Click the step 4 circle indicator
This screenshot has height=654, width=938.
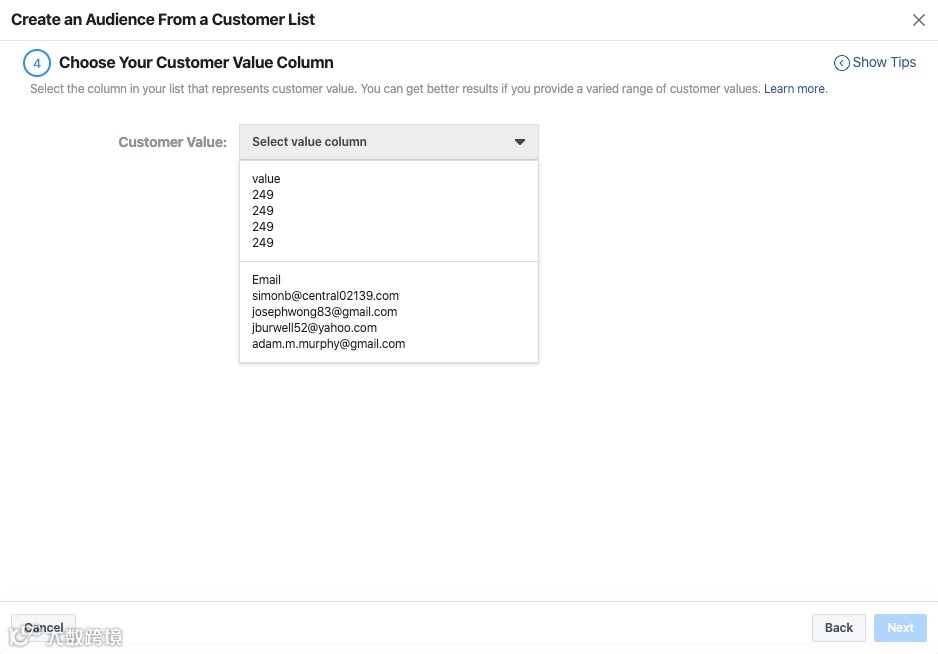(x=37, y=63)
